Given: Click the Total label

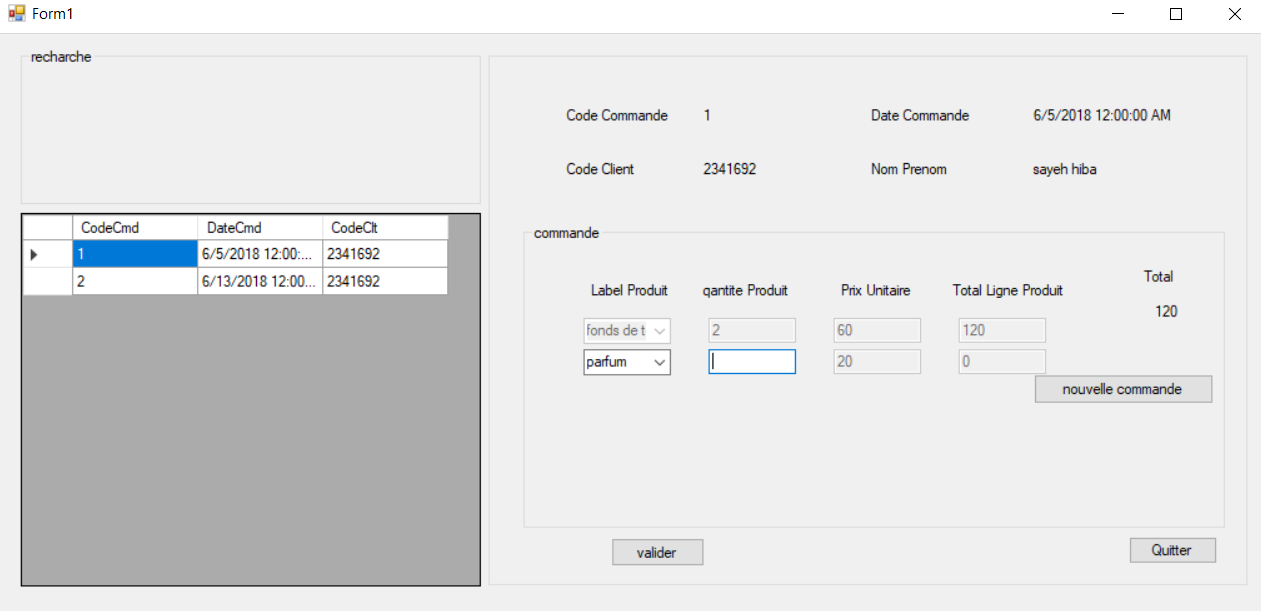Looking at the screenshot, I should [x=1159, y=276].
